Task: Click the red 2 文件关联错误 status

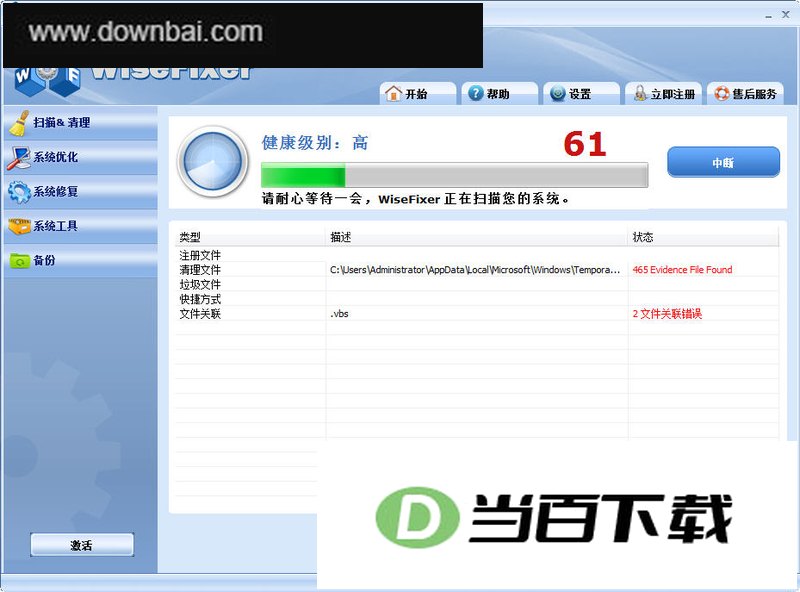Action: pos(667,314)
